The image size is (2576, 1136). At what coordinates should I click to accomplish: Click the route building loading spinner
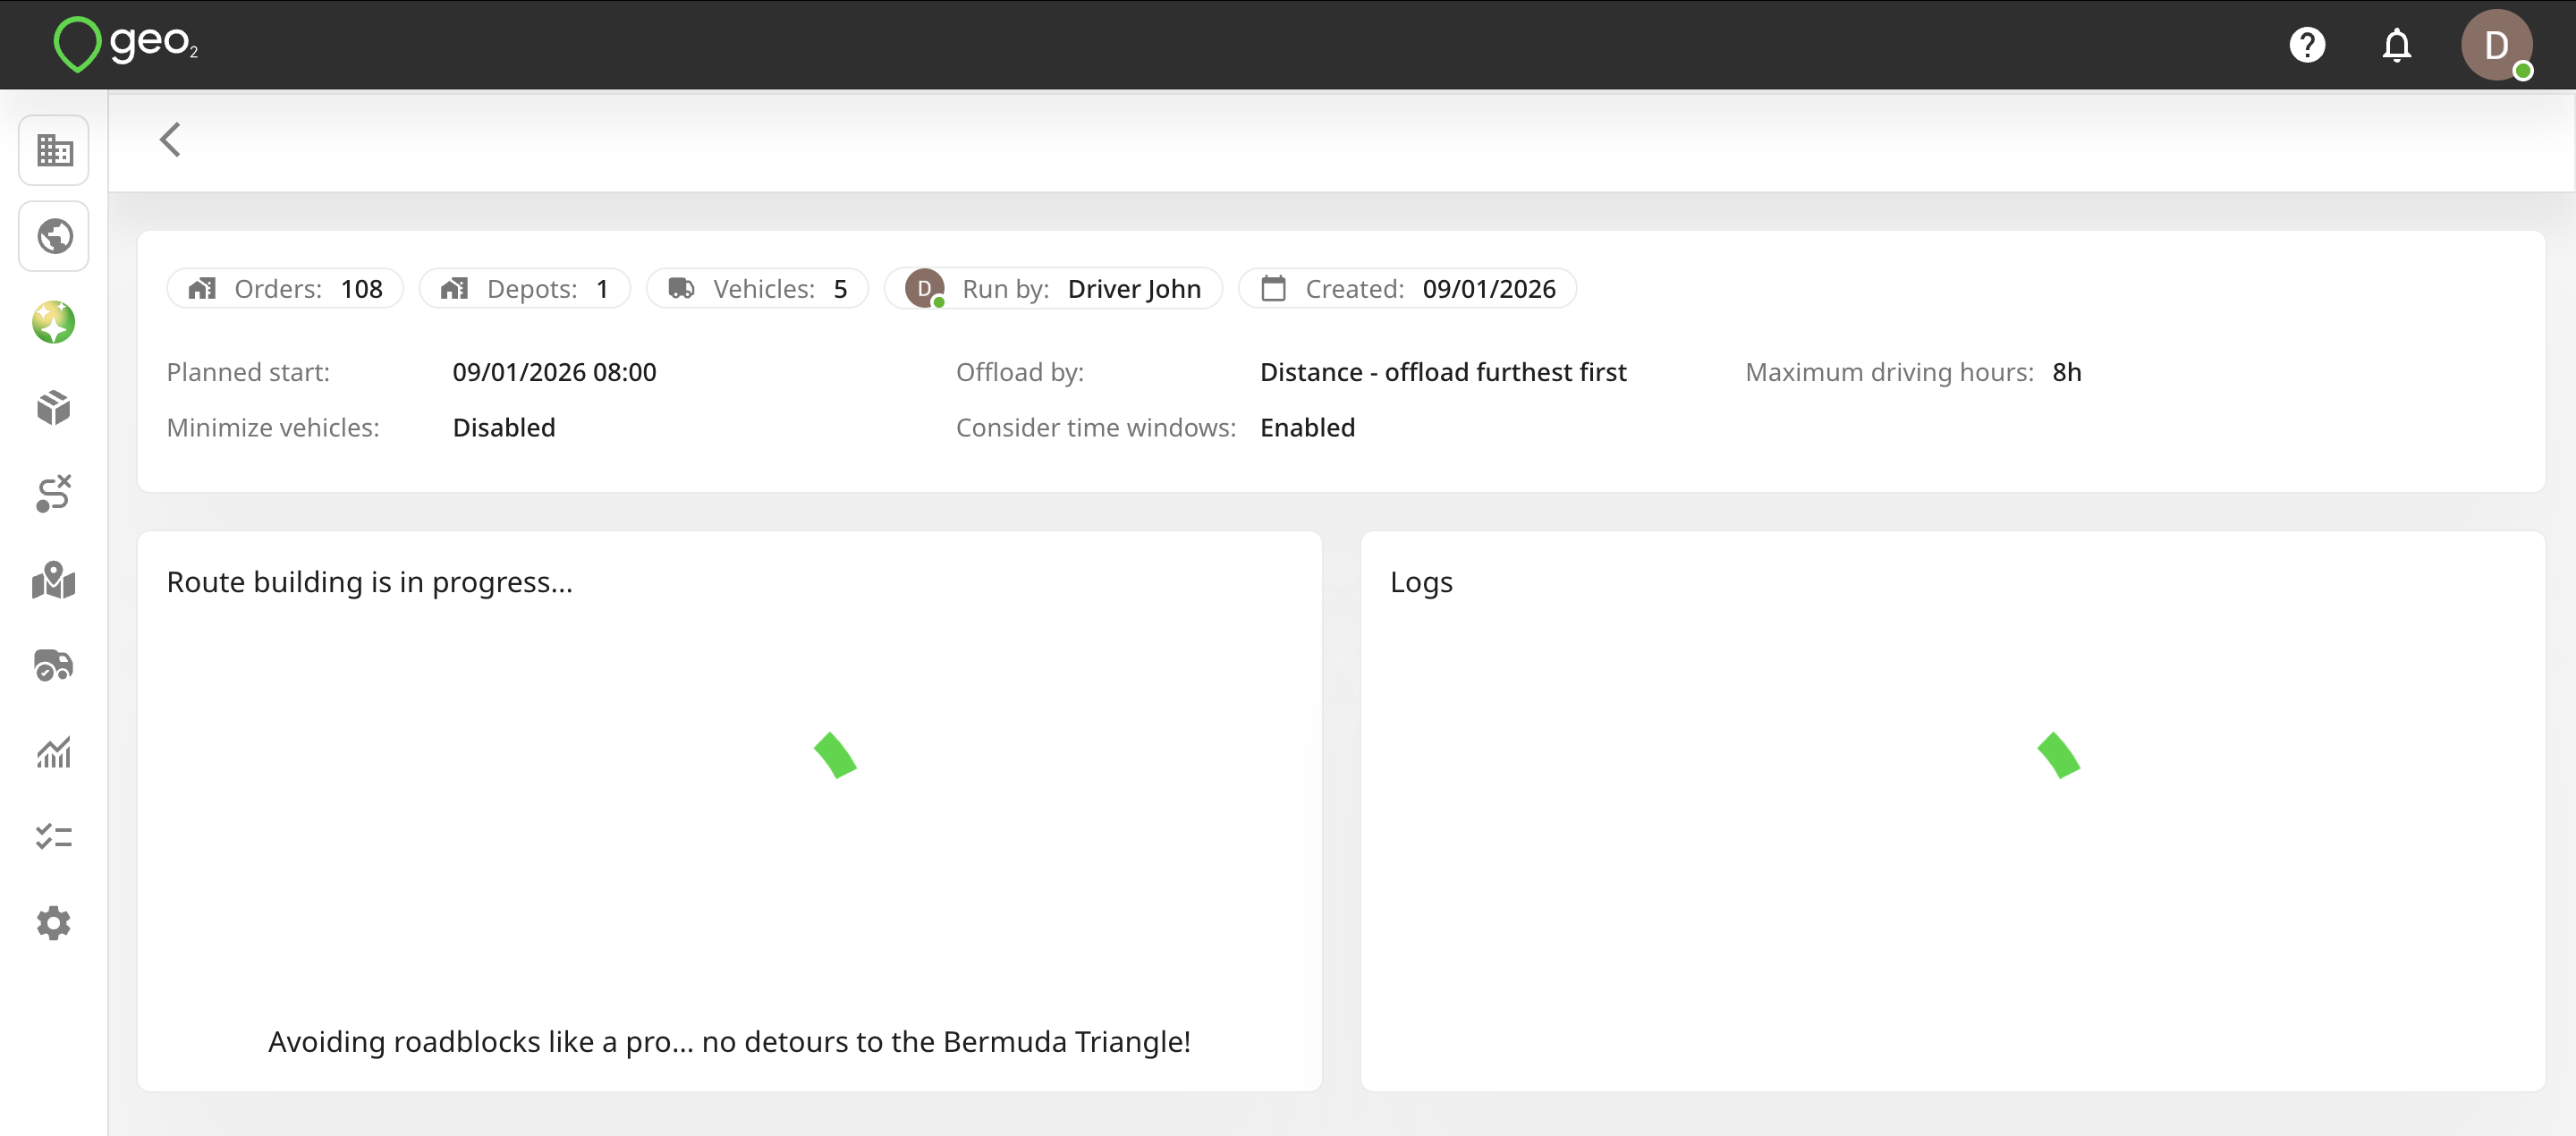point(835,755)
